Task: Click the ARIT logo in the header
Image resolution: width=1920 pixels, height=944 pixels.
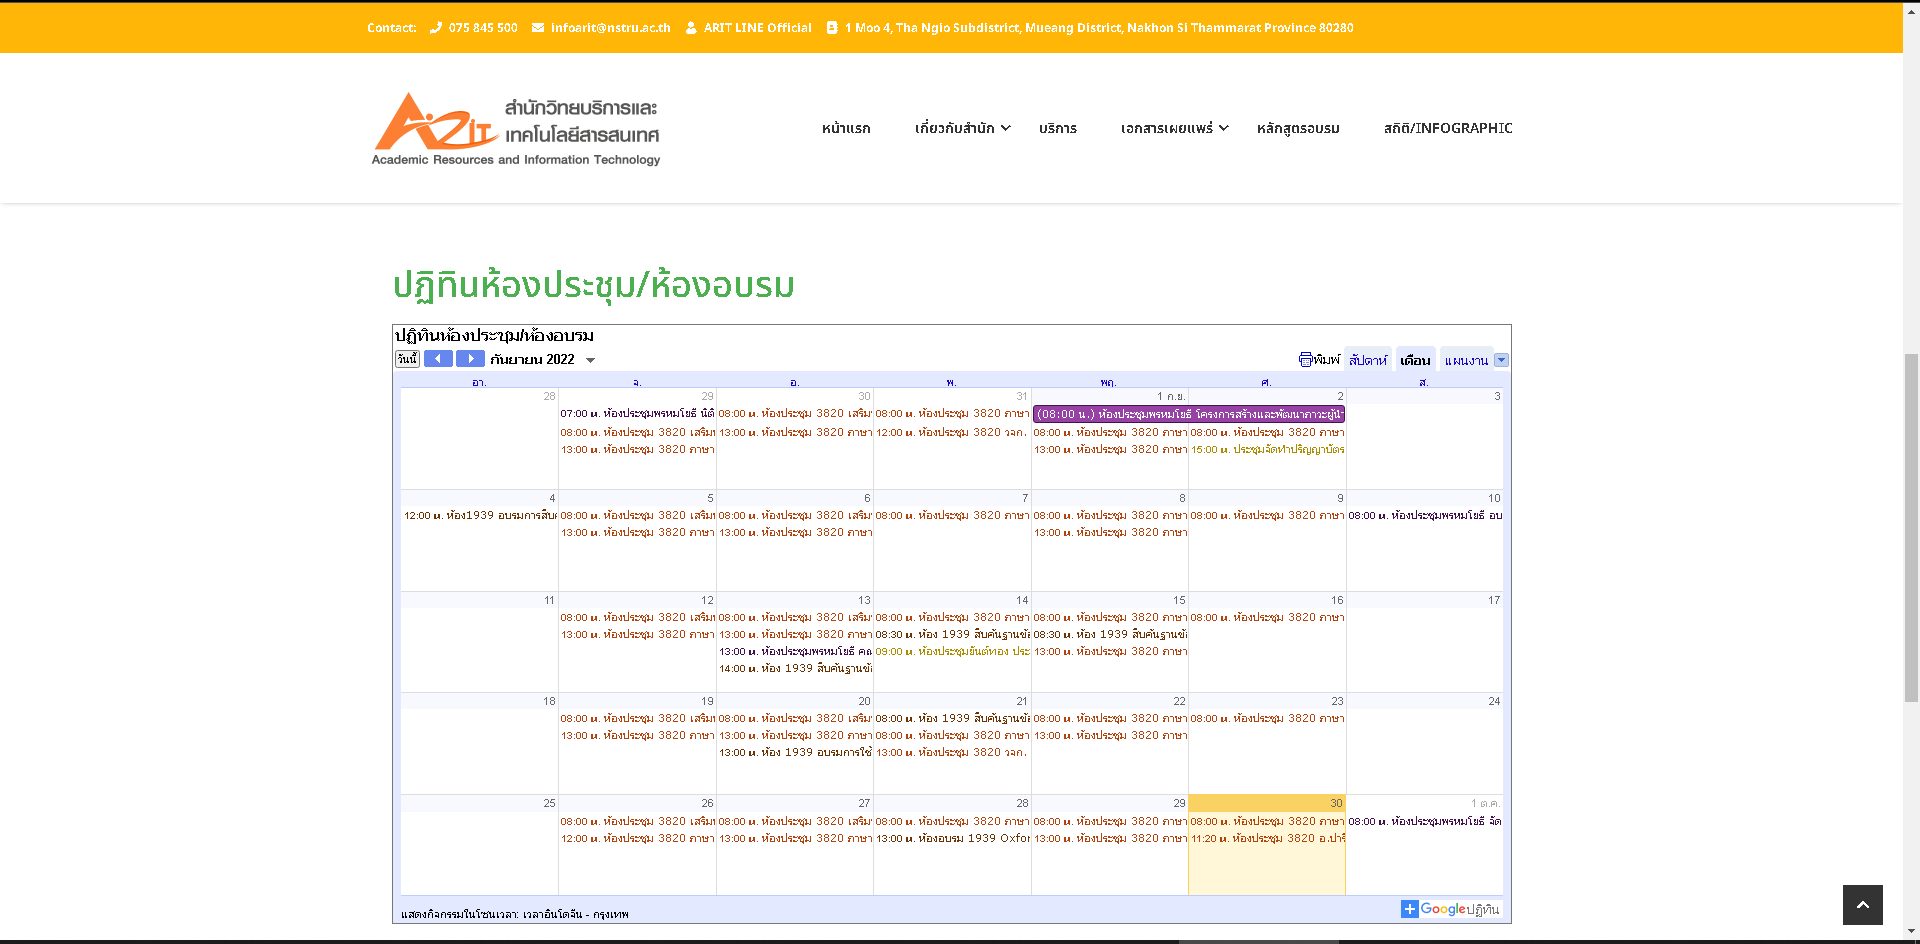Action: (x=516, y=128)
